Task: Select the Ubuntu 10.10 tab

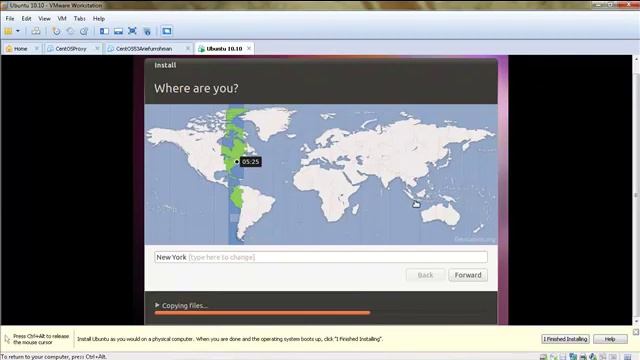Action: pos(224,49)
